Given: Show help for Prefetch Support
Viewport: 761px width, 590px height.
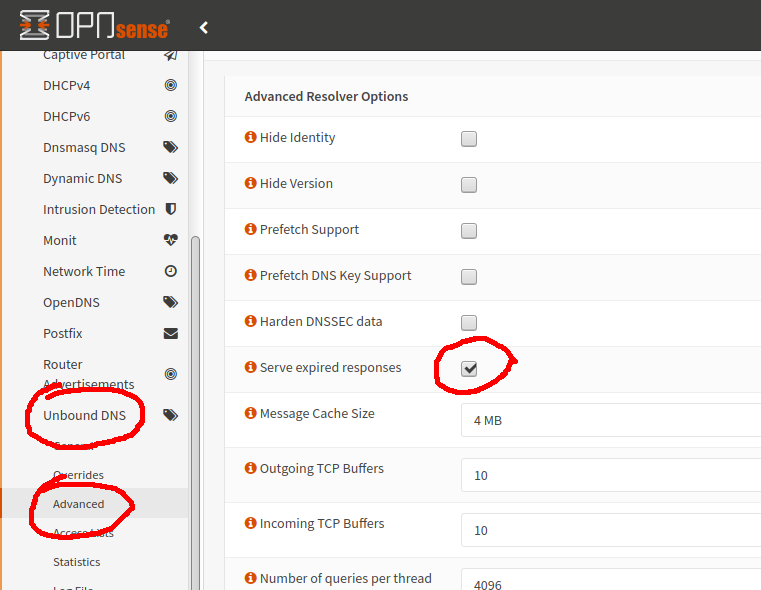Looking at the screenshot, I should (x=250, y=229).
